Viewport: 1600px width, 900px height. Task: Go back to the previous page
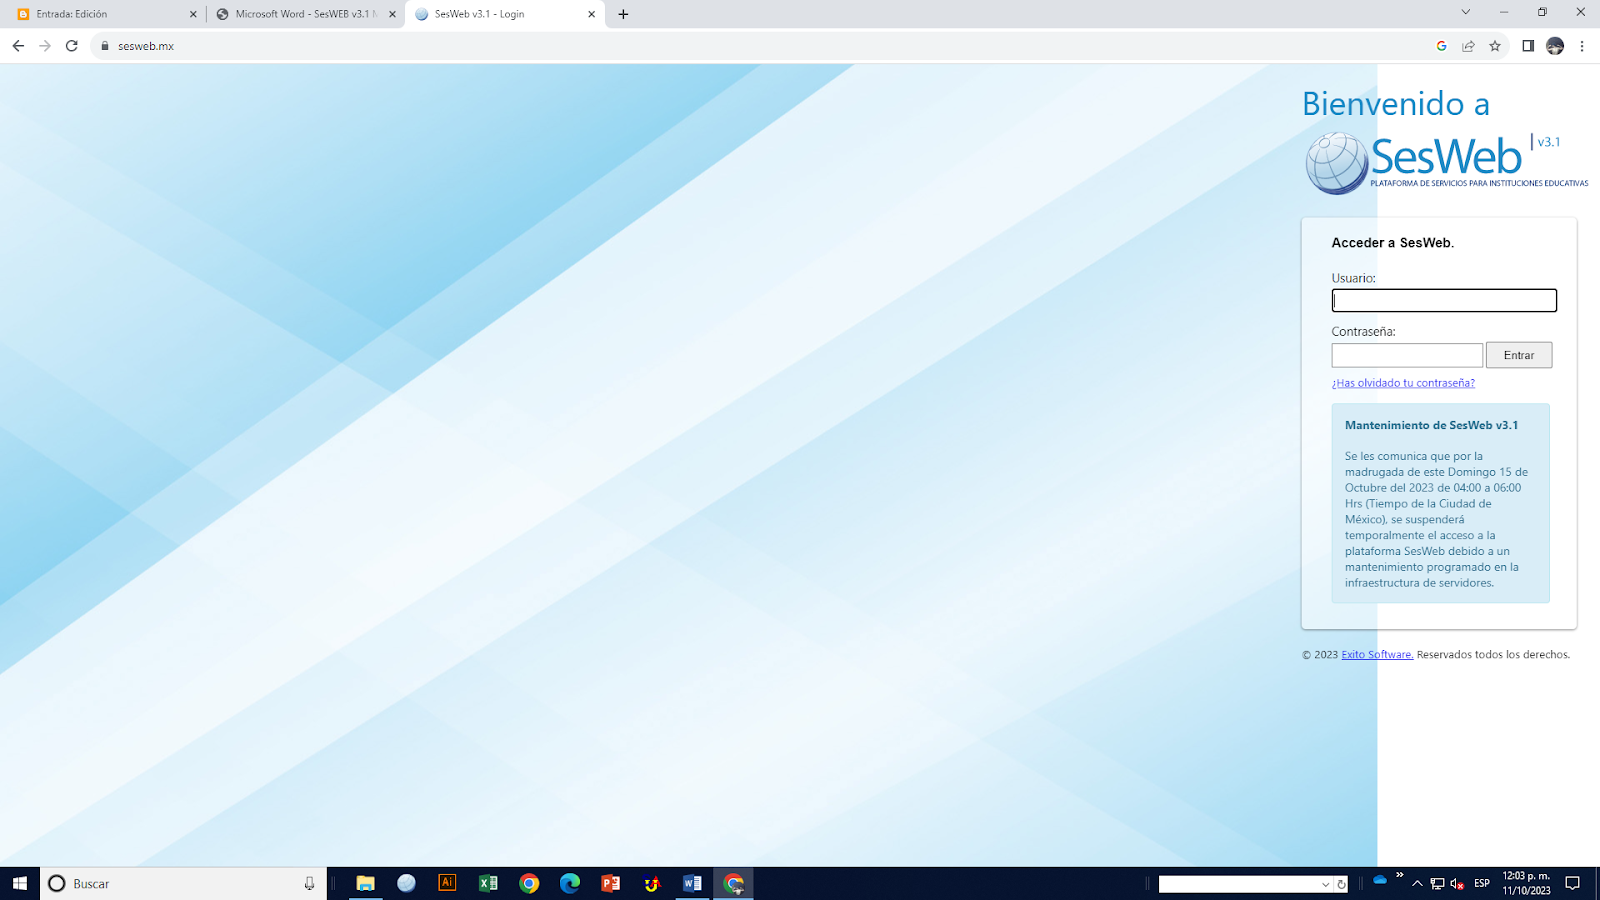click(18, 46)
